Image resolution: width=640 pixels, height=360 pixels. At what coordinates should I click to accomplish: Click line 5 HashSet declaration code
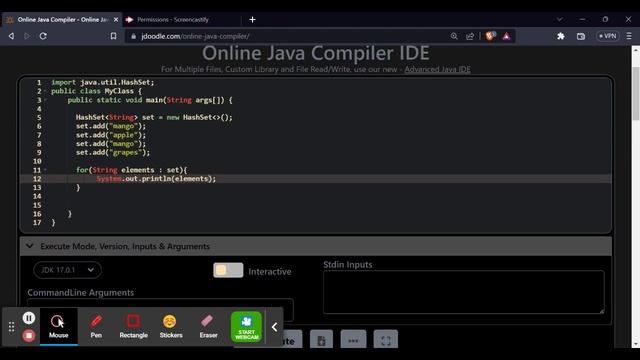pos(154,117)
